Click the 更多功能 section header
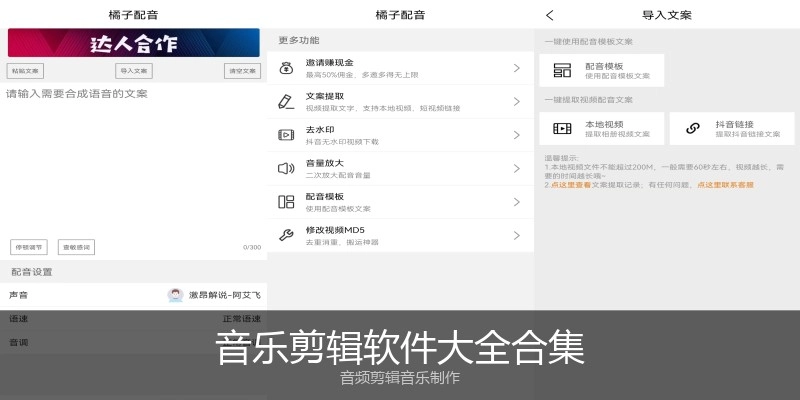 point(299,40)
